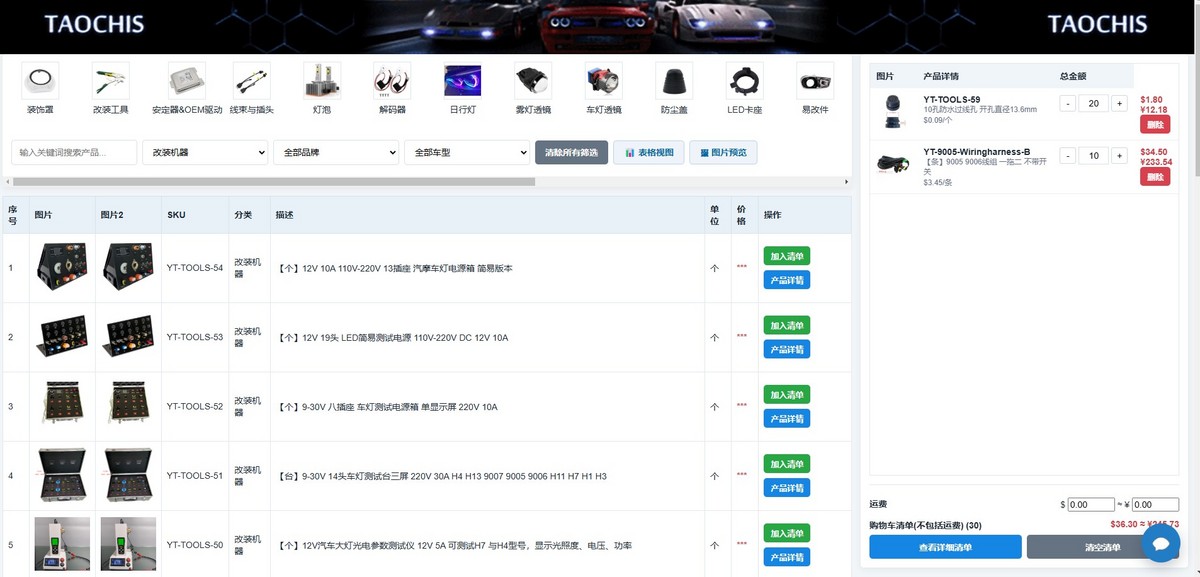The image size is (1200, 577).
Task: Open first thumbnail image of YT-TOOLS-51
Action: click(62, 475)
